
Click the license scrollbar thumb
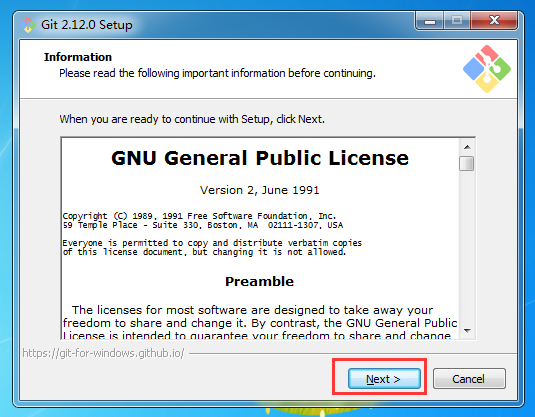pyautogui.click(x=466, y=163)
